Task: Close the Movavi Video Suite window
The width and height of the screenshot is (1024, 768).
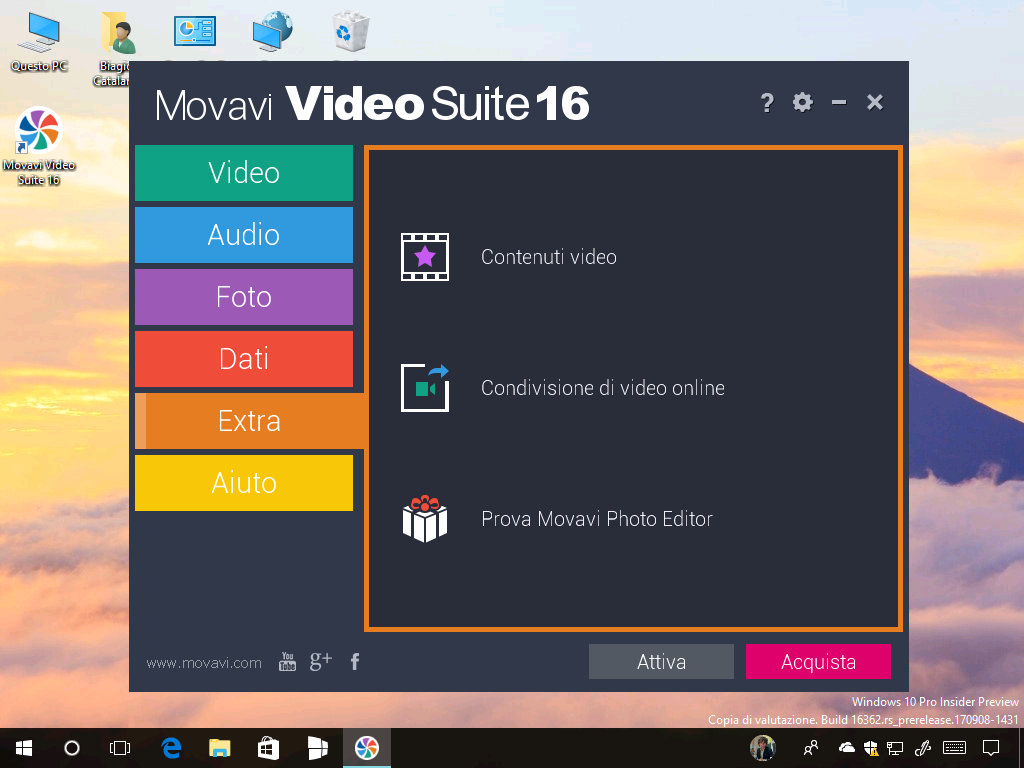Action: [x=875, y=103]
